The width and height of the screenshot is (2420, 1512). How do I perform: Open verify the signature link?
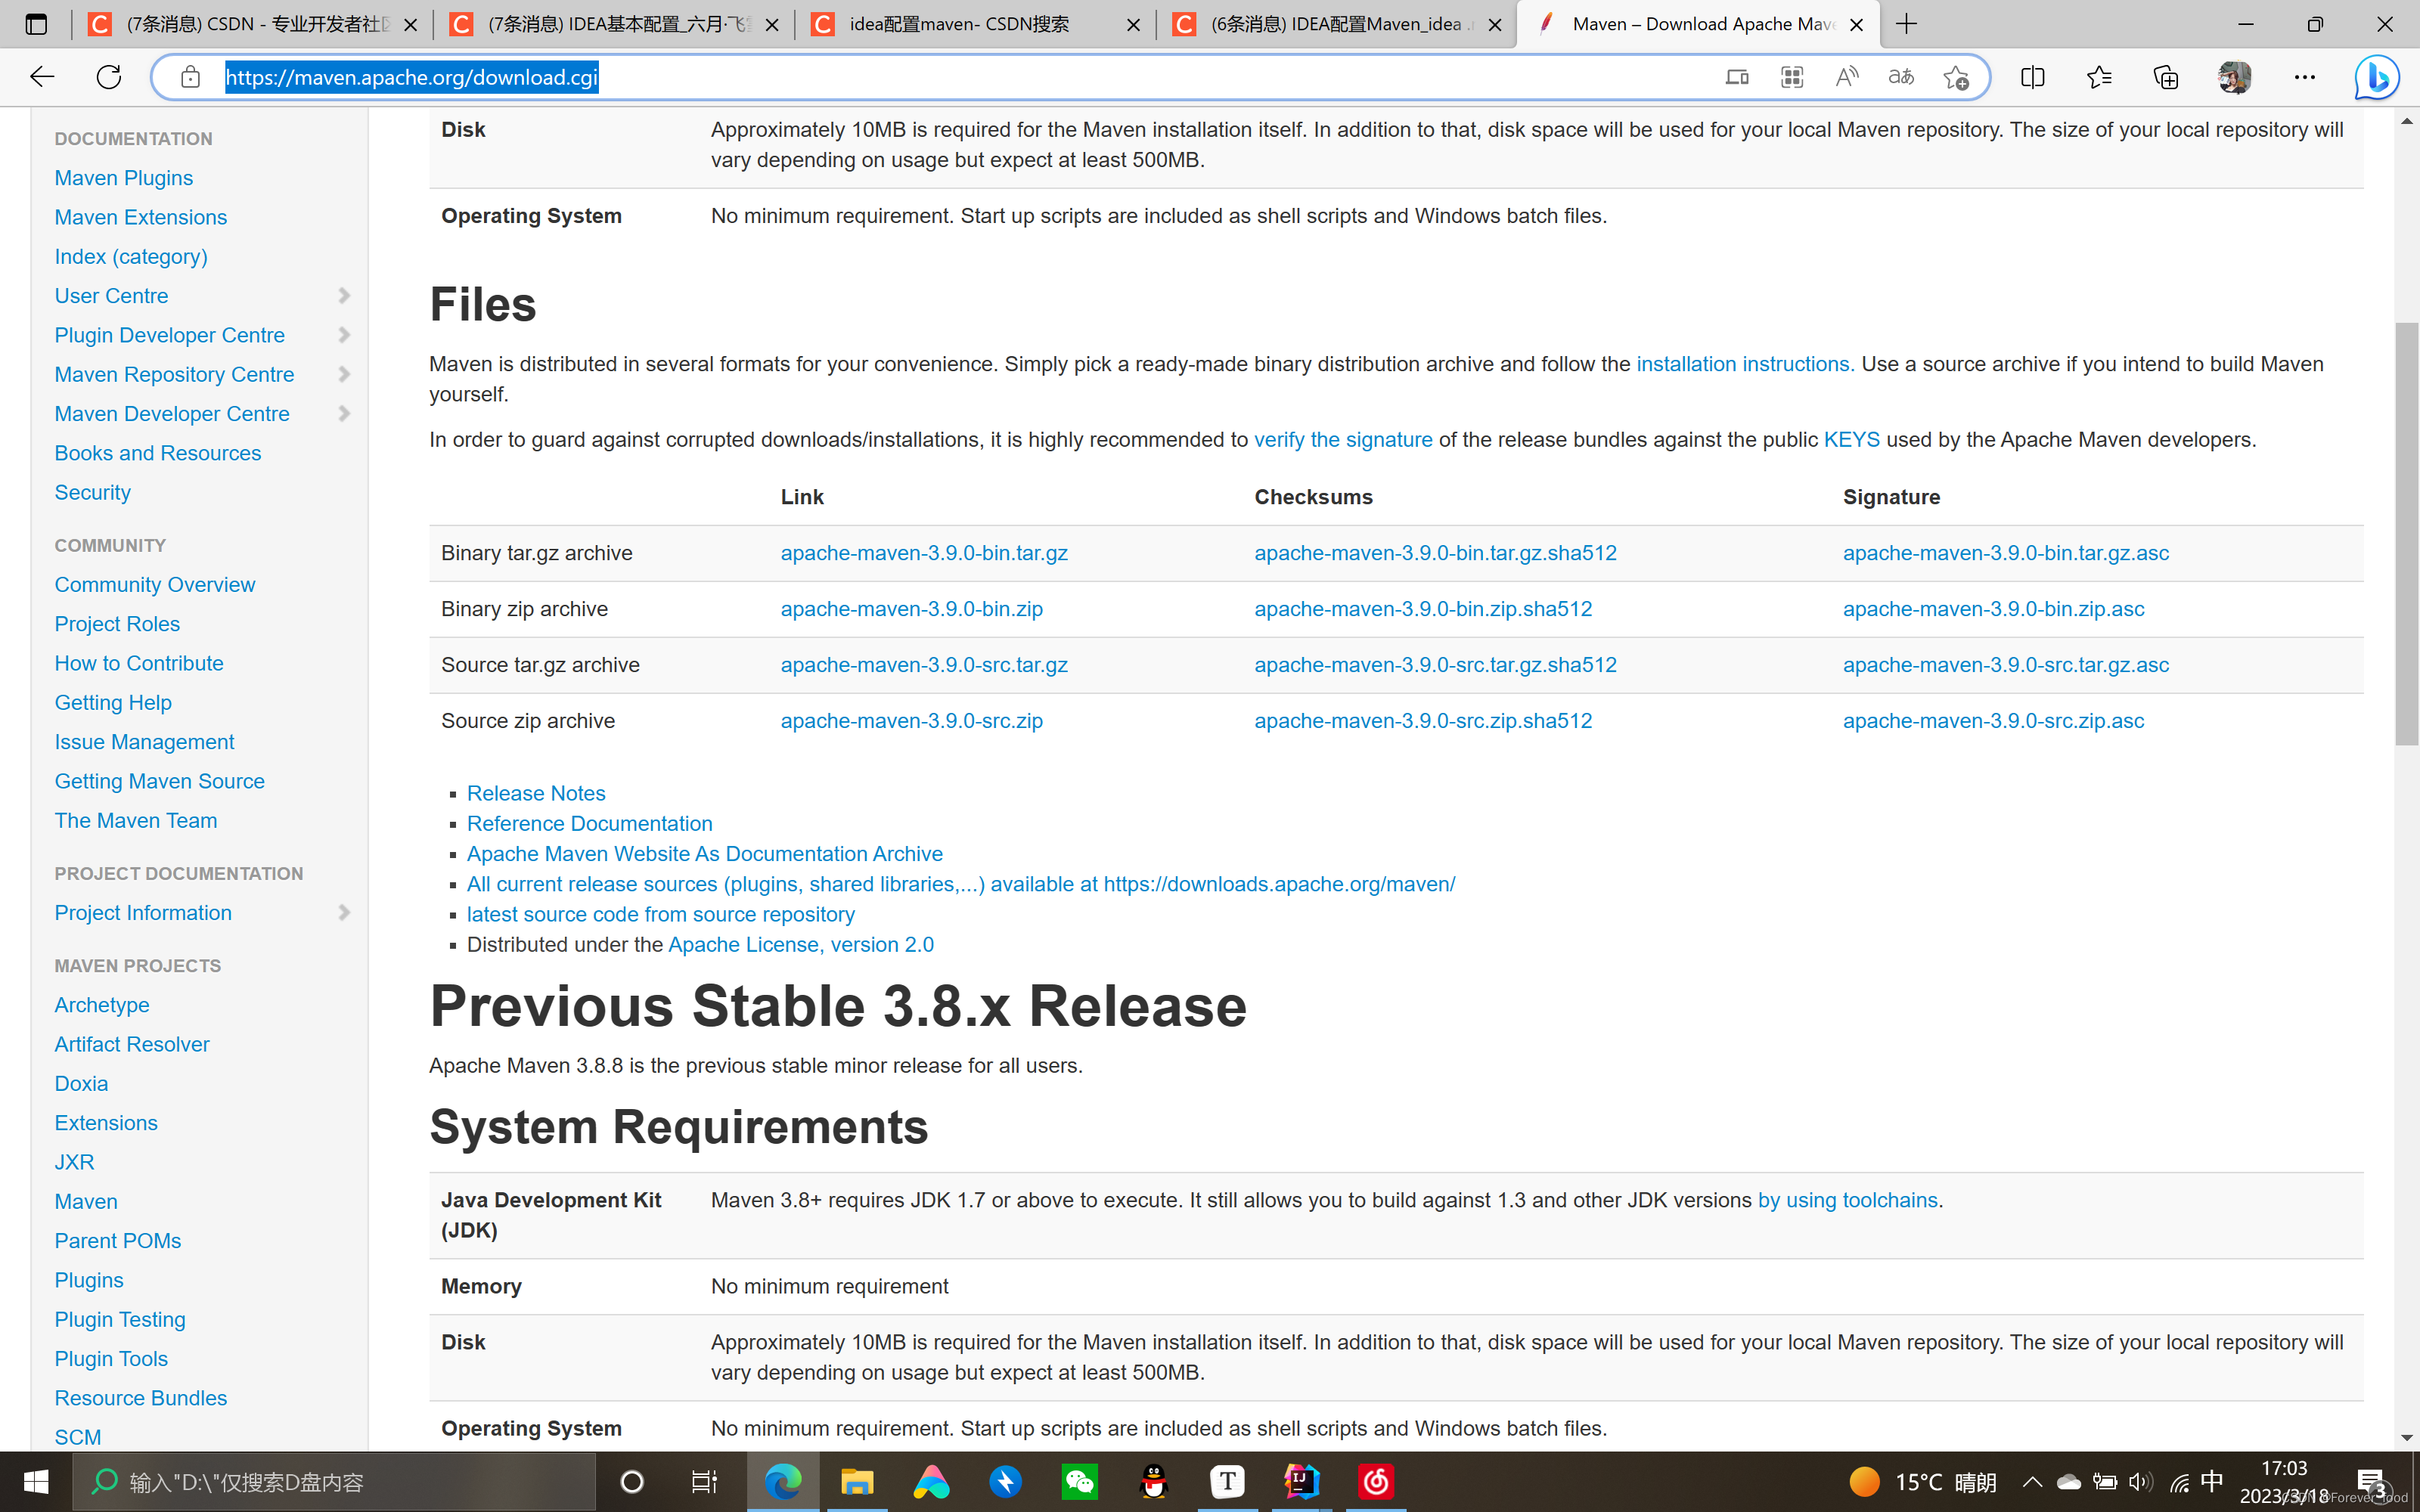click(1343, 440)
